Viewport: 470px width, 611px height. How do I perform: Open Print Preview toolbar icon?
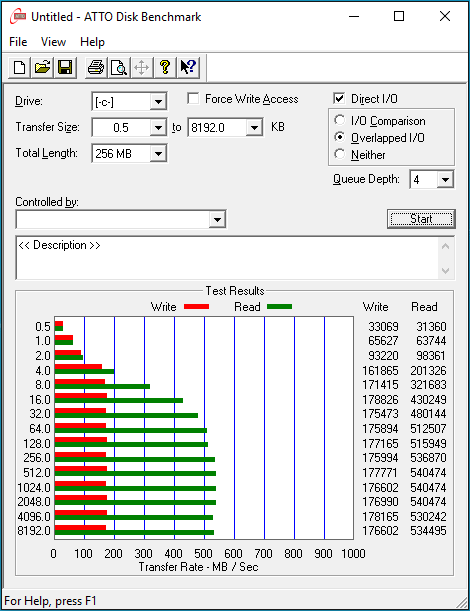tap(119, 67)
